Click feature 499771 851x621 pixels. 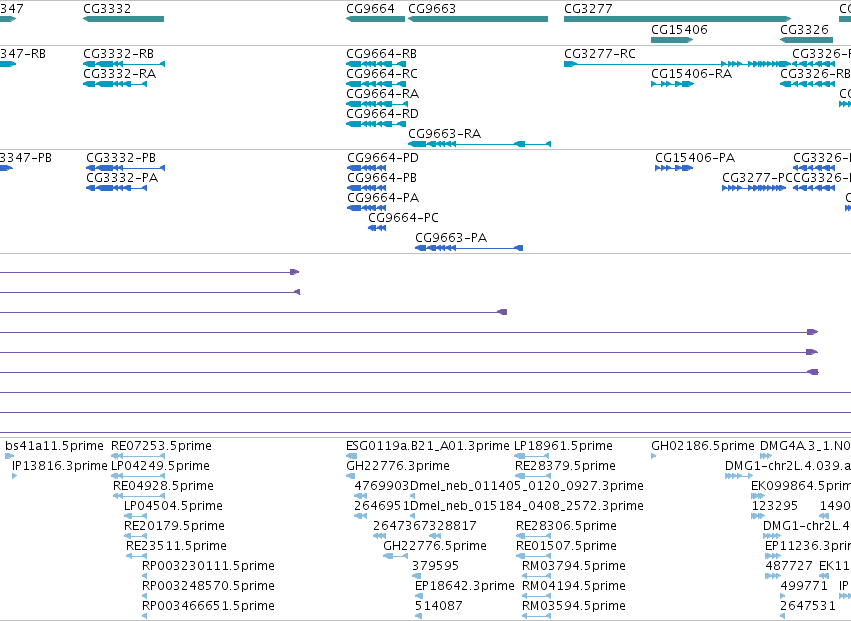[x=783, y=596]
